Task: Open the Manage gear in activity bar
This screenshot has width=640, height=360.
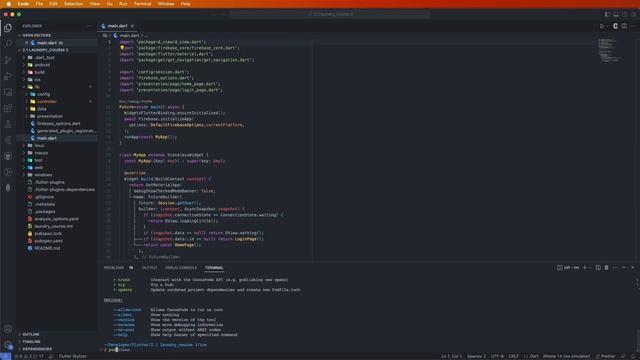Action: pos(8,345)
